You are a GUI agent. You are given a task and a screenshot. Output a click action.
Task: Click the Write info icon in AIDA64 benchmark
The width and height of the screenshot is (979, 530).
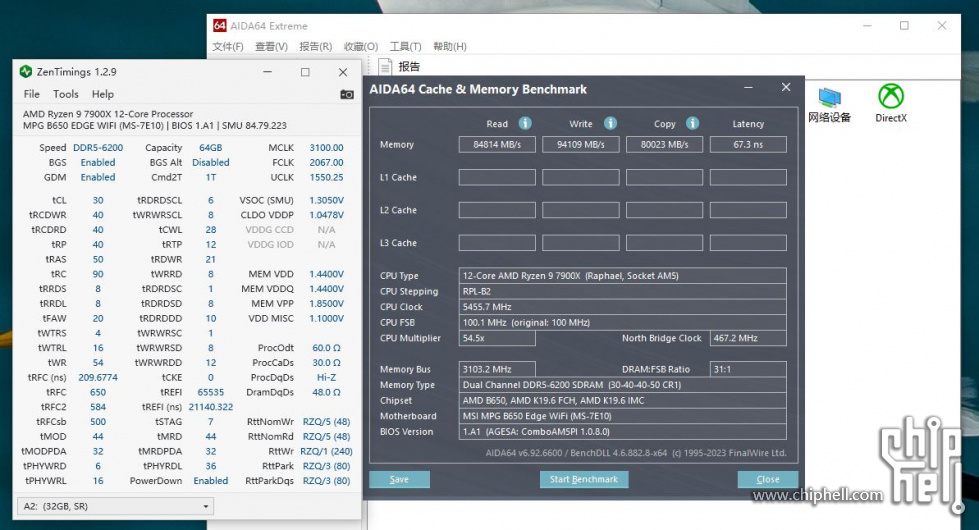(x=610, y=123)
